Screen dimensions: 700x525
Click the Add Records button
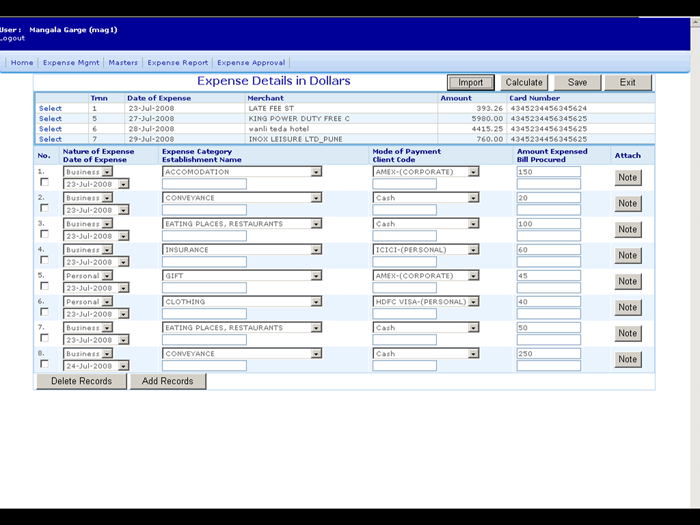pos(168,381)
